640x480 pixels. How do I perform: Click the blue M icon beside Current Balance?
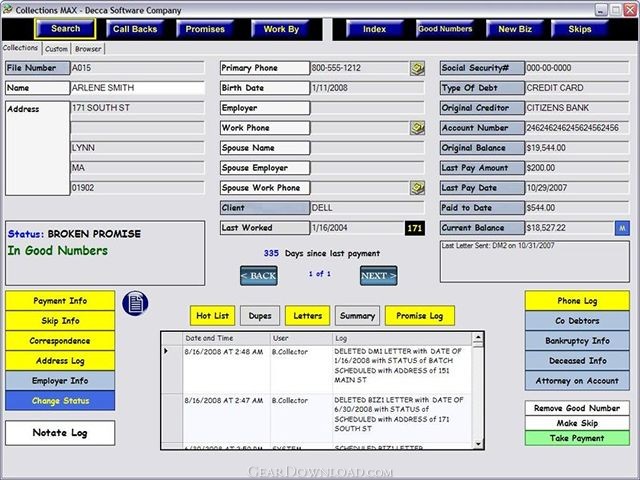(622, 228)
